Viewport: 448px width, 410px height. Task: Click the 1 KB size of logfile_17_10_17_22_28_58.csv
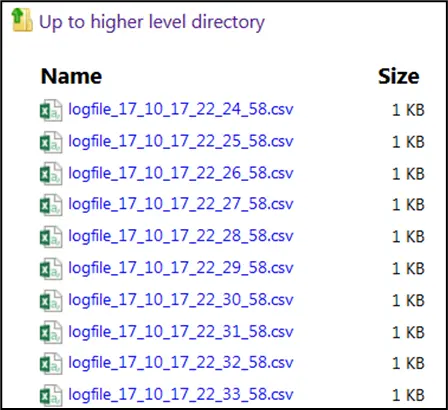(408, 237)
